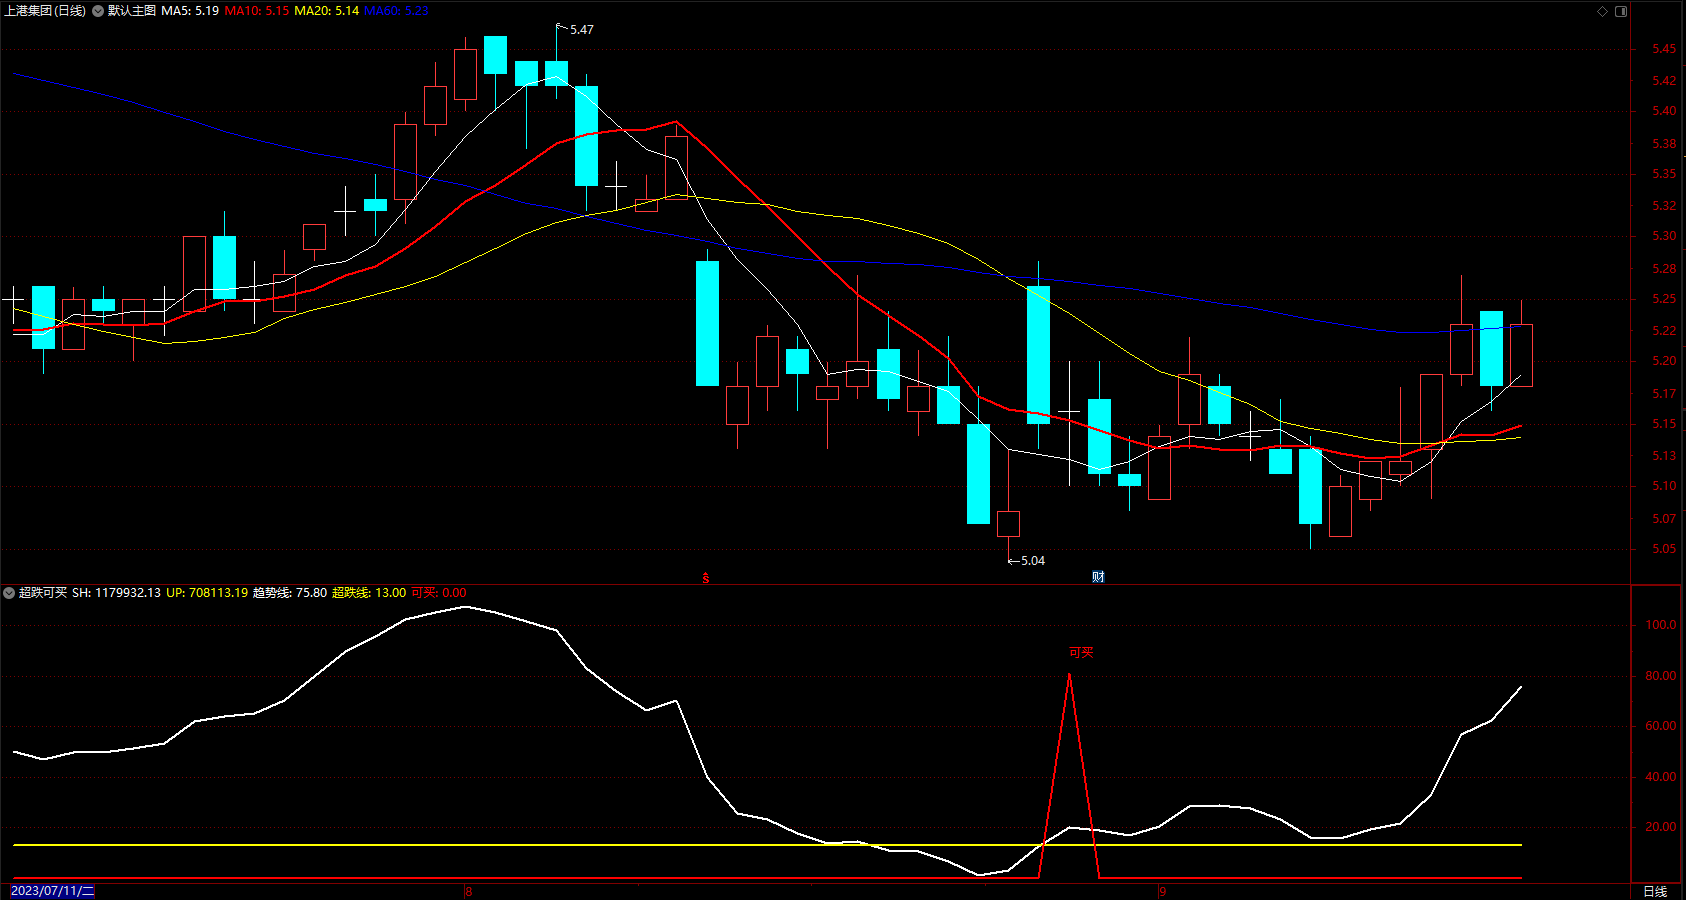The height and width of the screenshot is (900, 1686).
Task: Click the 5.05 price axis label
Action: (x=1664, y=549)
